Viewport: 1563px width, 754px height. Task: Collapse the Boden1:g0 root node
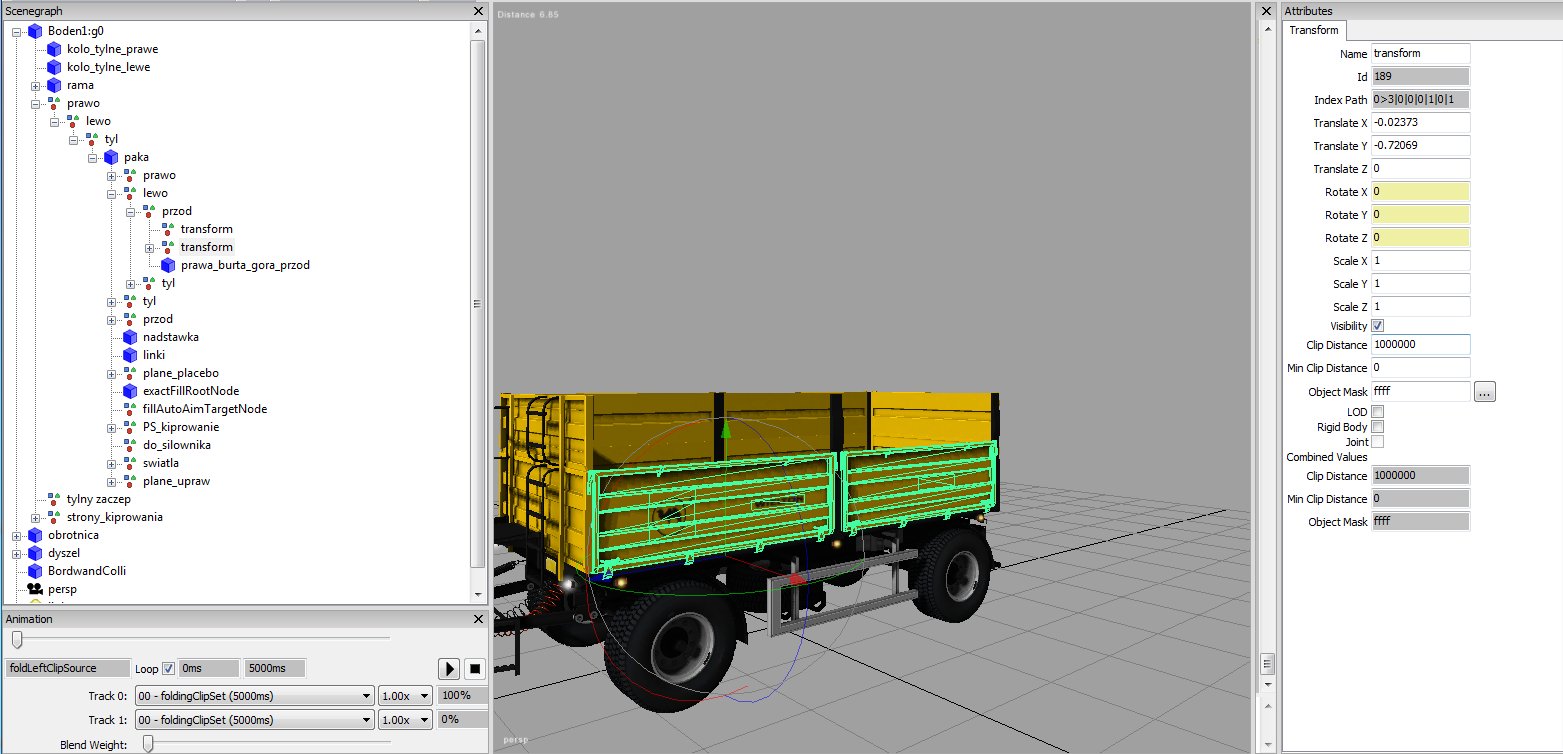tap(17, 31)
